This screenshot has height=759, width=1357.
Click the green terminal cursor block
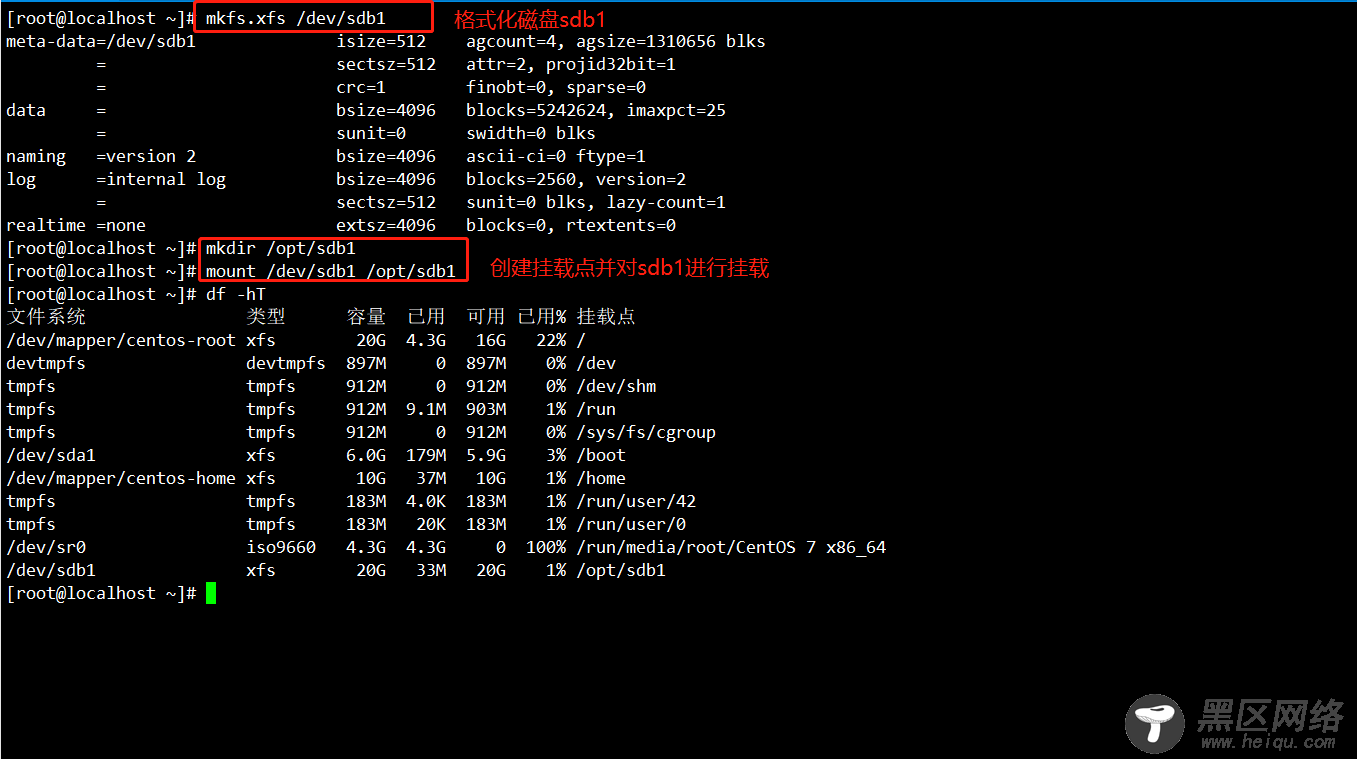tap(211, 593)
